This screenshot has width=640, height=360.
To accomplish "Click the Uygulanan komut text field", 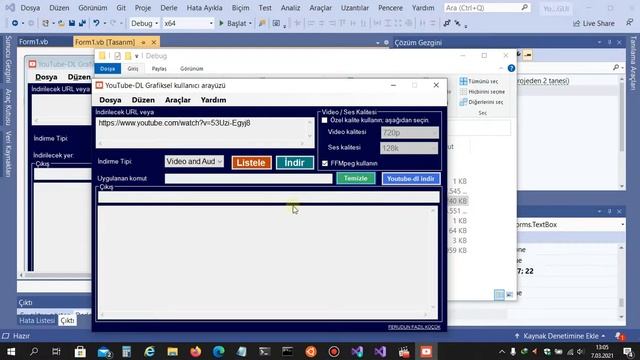I will (248, 178).
